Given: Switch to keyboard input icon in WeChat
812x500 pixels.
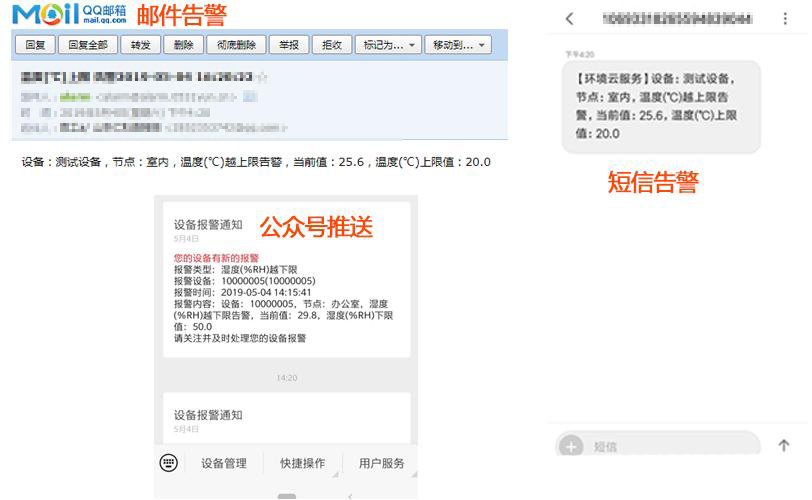Looking at the screenshot, I should click(169, 462).
